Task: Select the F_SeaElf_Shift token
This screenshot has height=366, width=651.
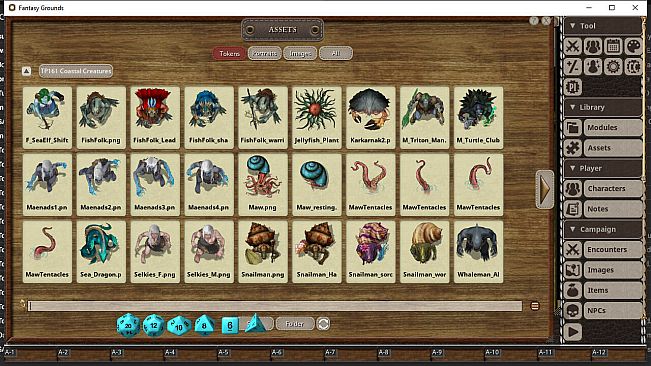Action: (x=47, y=117)
